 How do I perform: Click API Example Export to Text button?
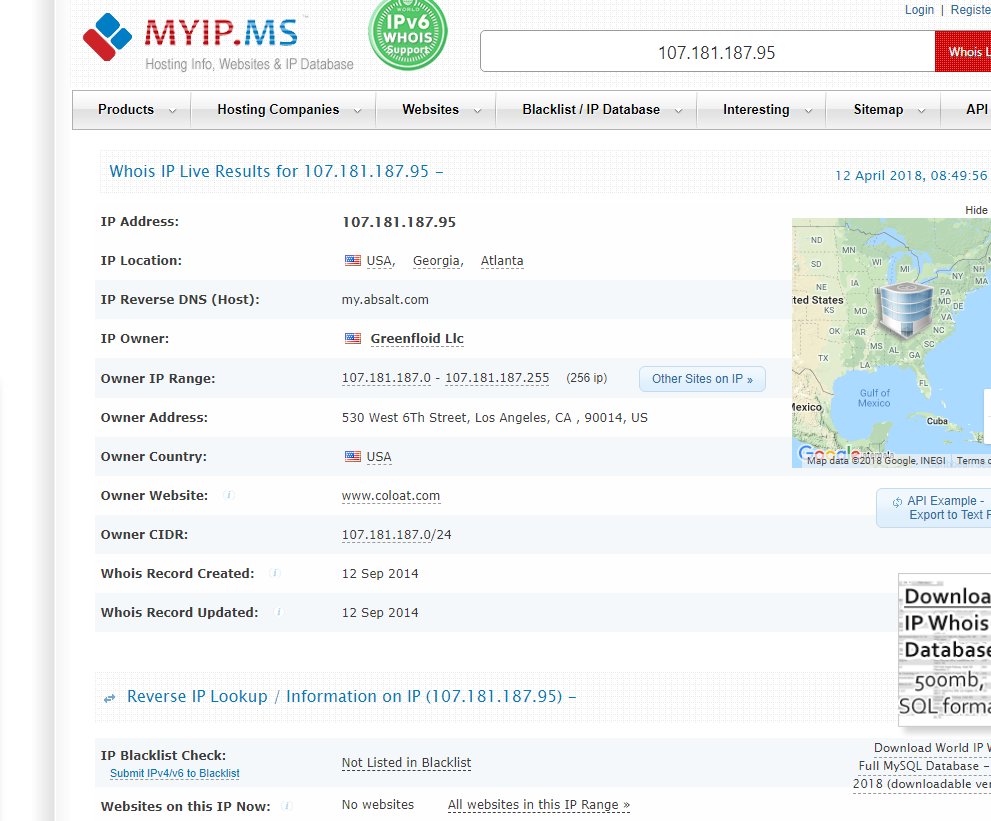point(933,508)
